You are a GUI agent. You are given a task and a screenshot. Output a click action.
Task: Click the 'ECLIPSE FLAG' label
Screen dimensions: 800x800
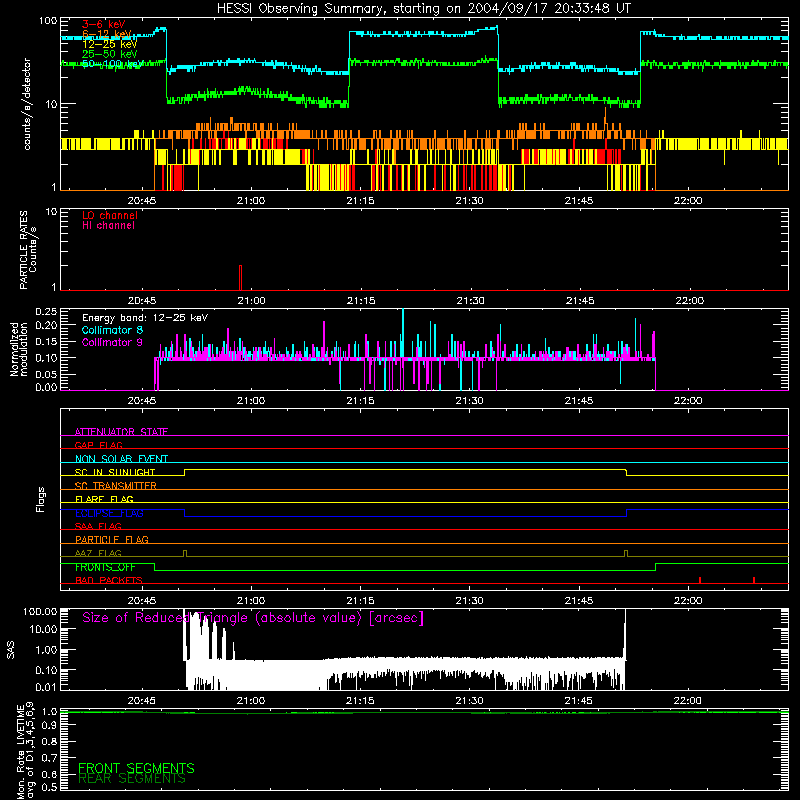109,513
